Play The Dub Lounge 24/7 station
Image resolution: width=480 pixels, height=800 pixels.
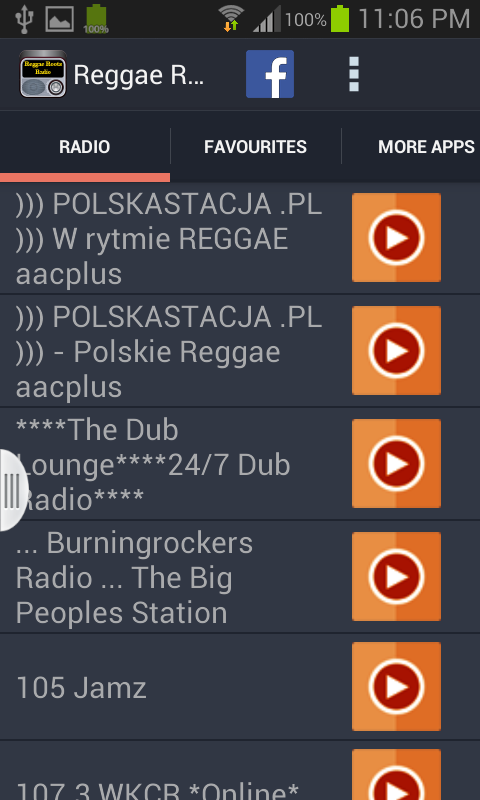pos(396,463)
